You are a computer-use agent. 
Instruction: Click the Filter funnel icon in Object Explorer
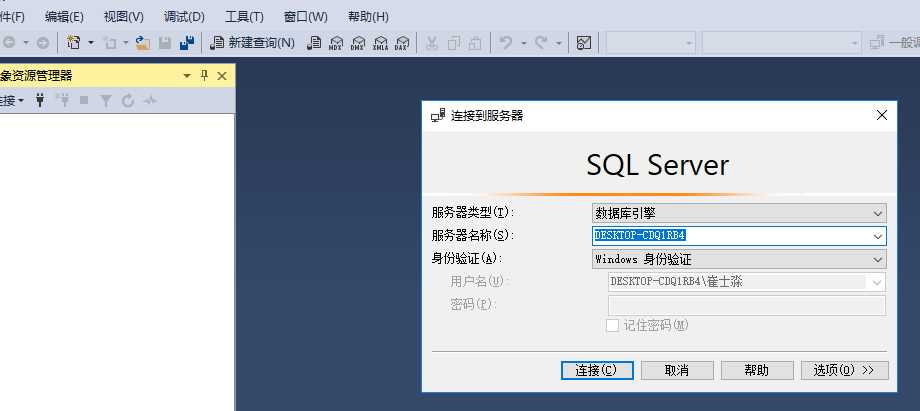pyautogui.click(x=106, y=101)
